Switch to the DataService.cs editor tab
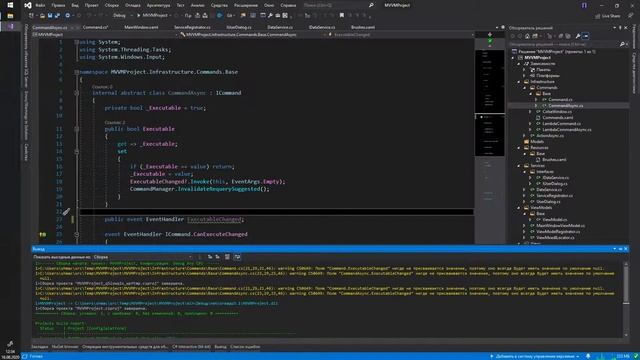The width and height of the screenshot is (640, 360). tap(280, 27)
